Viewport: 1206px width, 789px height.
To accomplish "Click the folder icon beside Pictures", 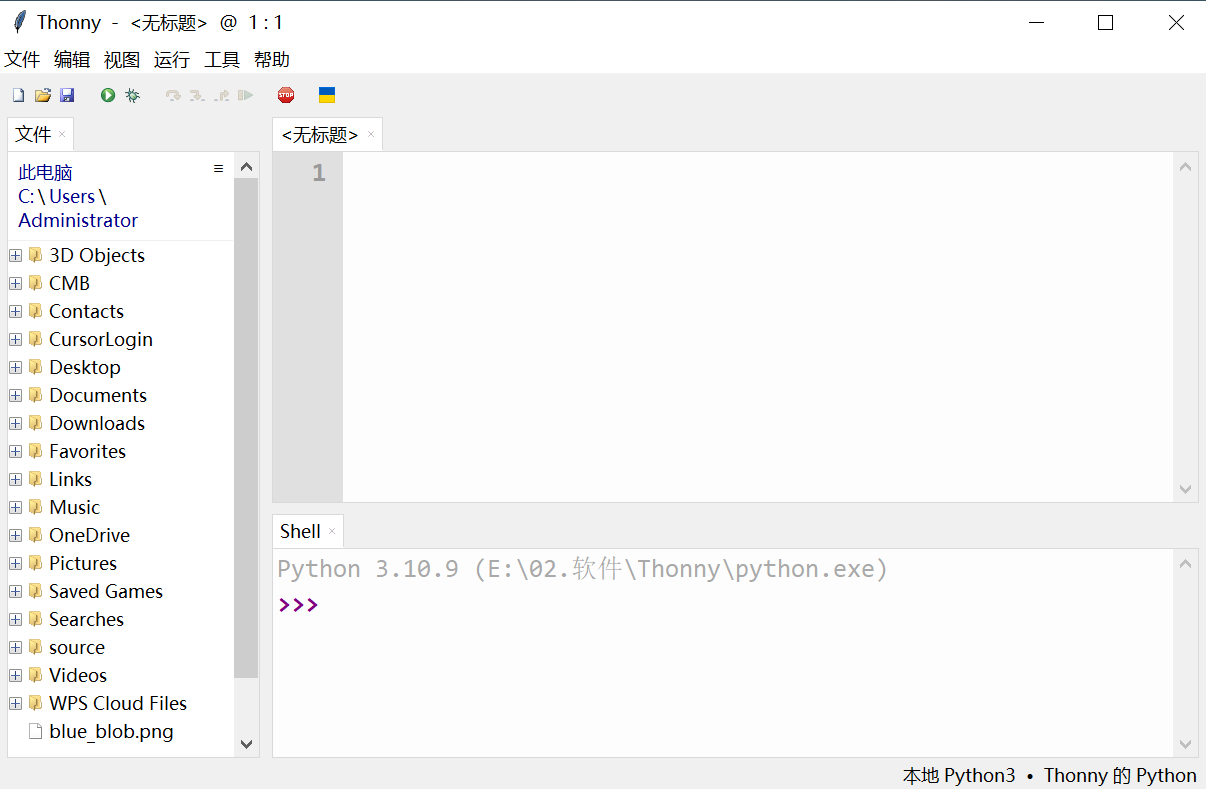I will click(35, 563).
